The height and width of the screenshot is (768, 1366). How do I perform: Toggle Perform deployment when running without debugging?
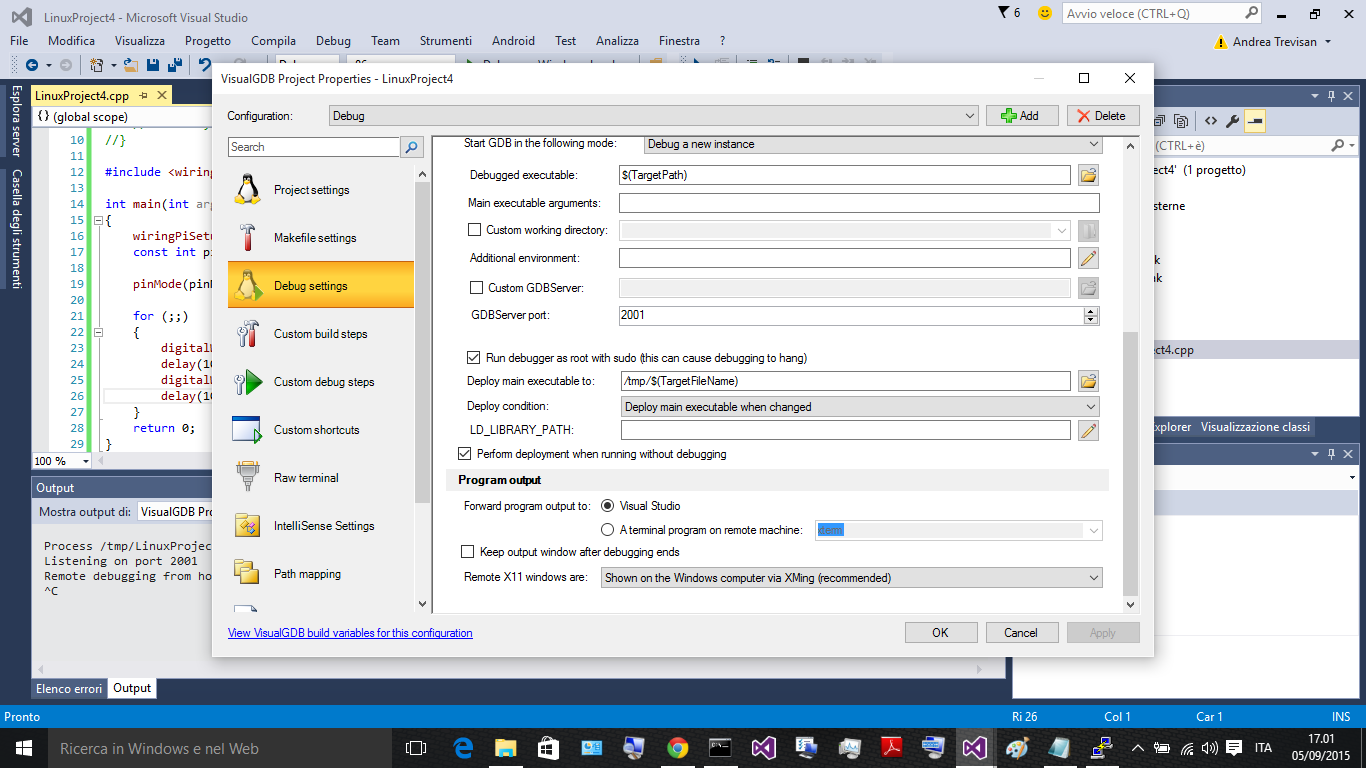tap(464, 454)
